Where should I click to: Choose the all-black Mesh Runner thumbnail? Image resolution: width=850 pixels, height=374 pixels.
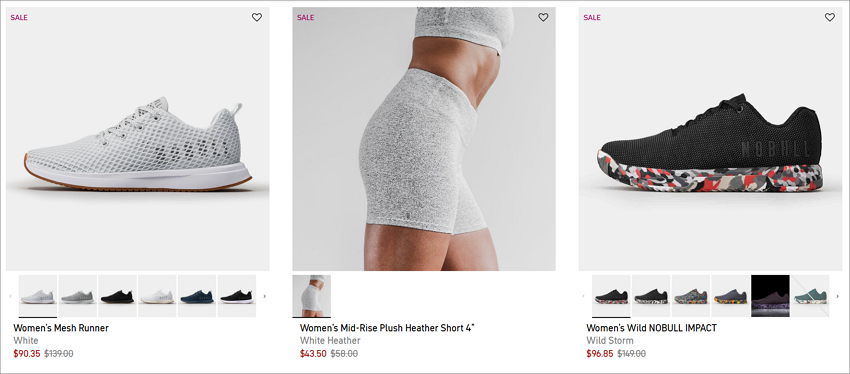tap(117, 296)
